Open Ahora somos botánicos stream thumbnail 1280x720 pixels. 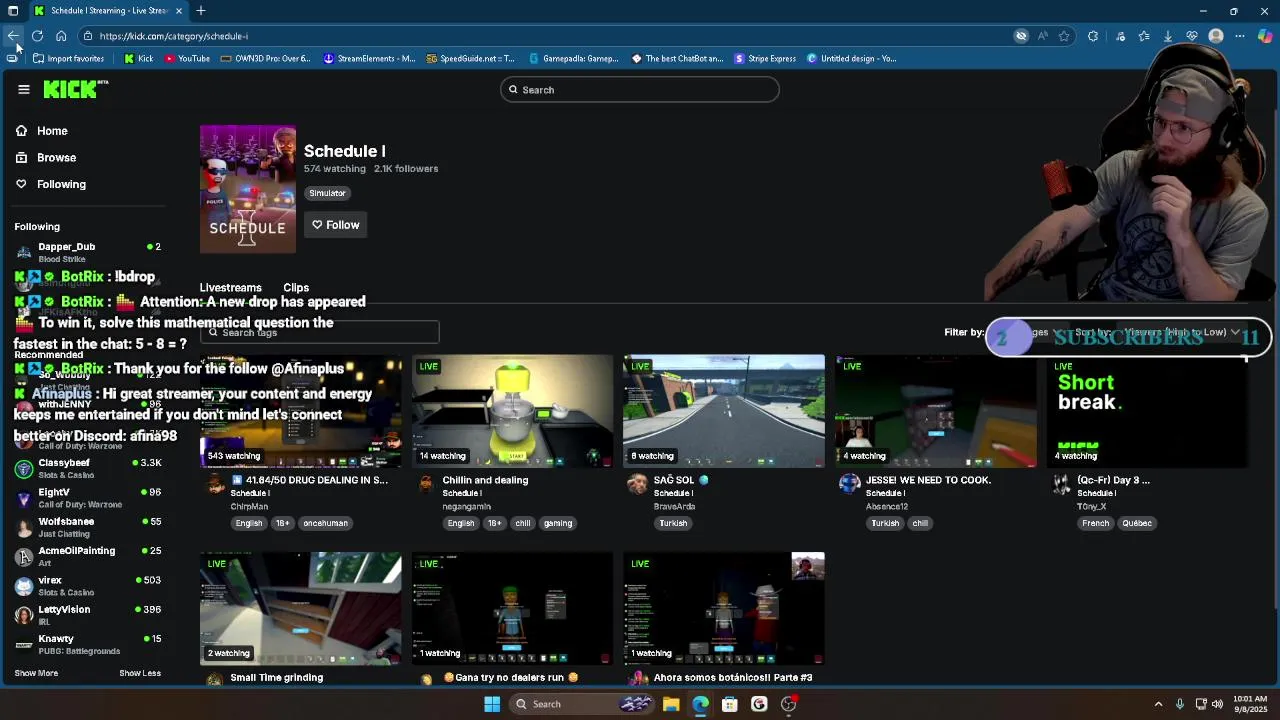coord(724,608)
